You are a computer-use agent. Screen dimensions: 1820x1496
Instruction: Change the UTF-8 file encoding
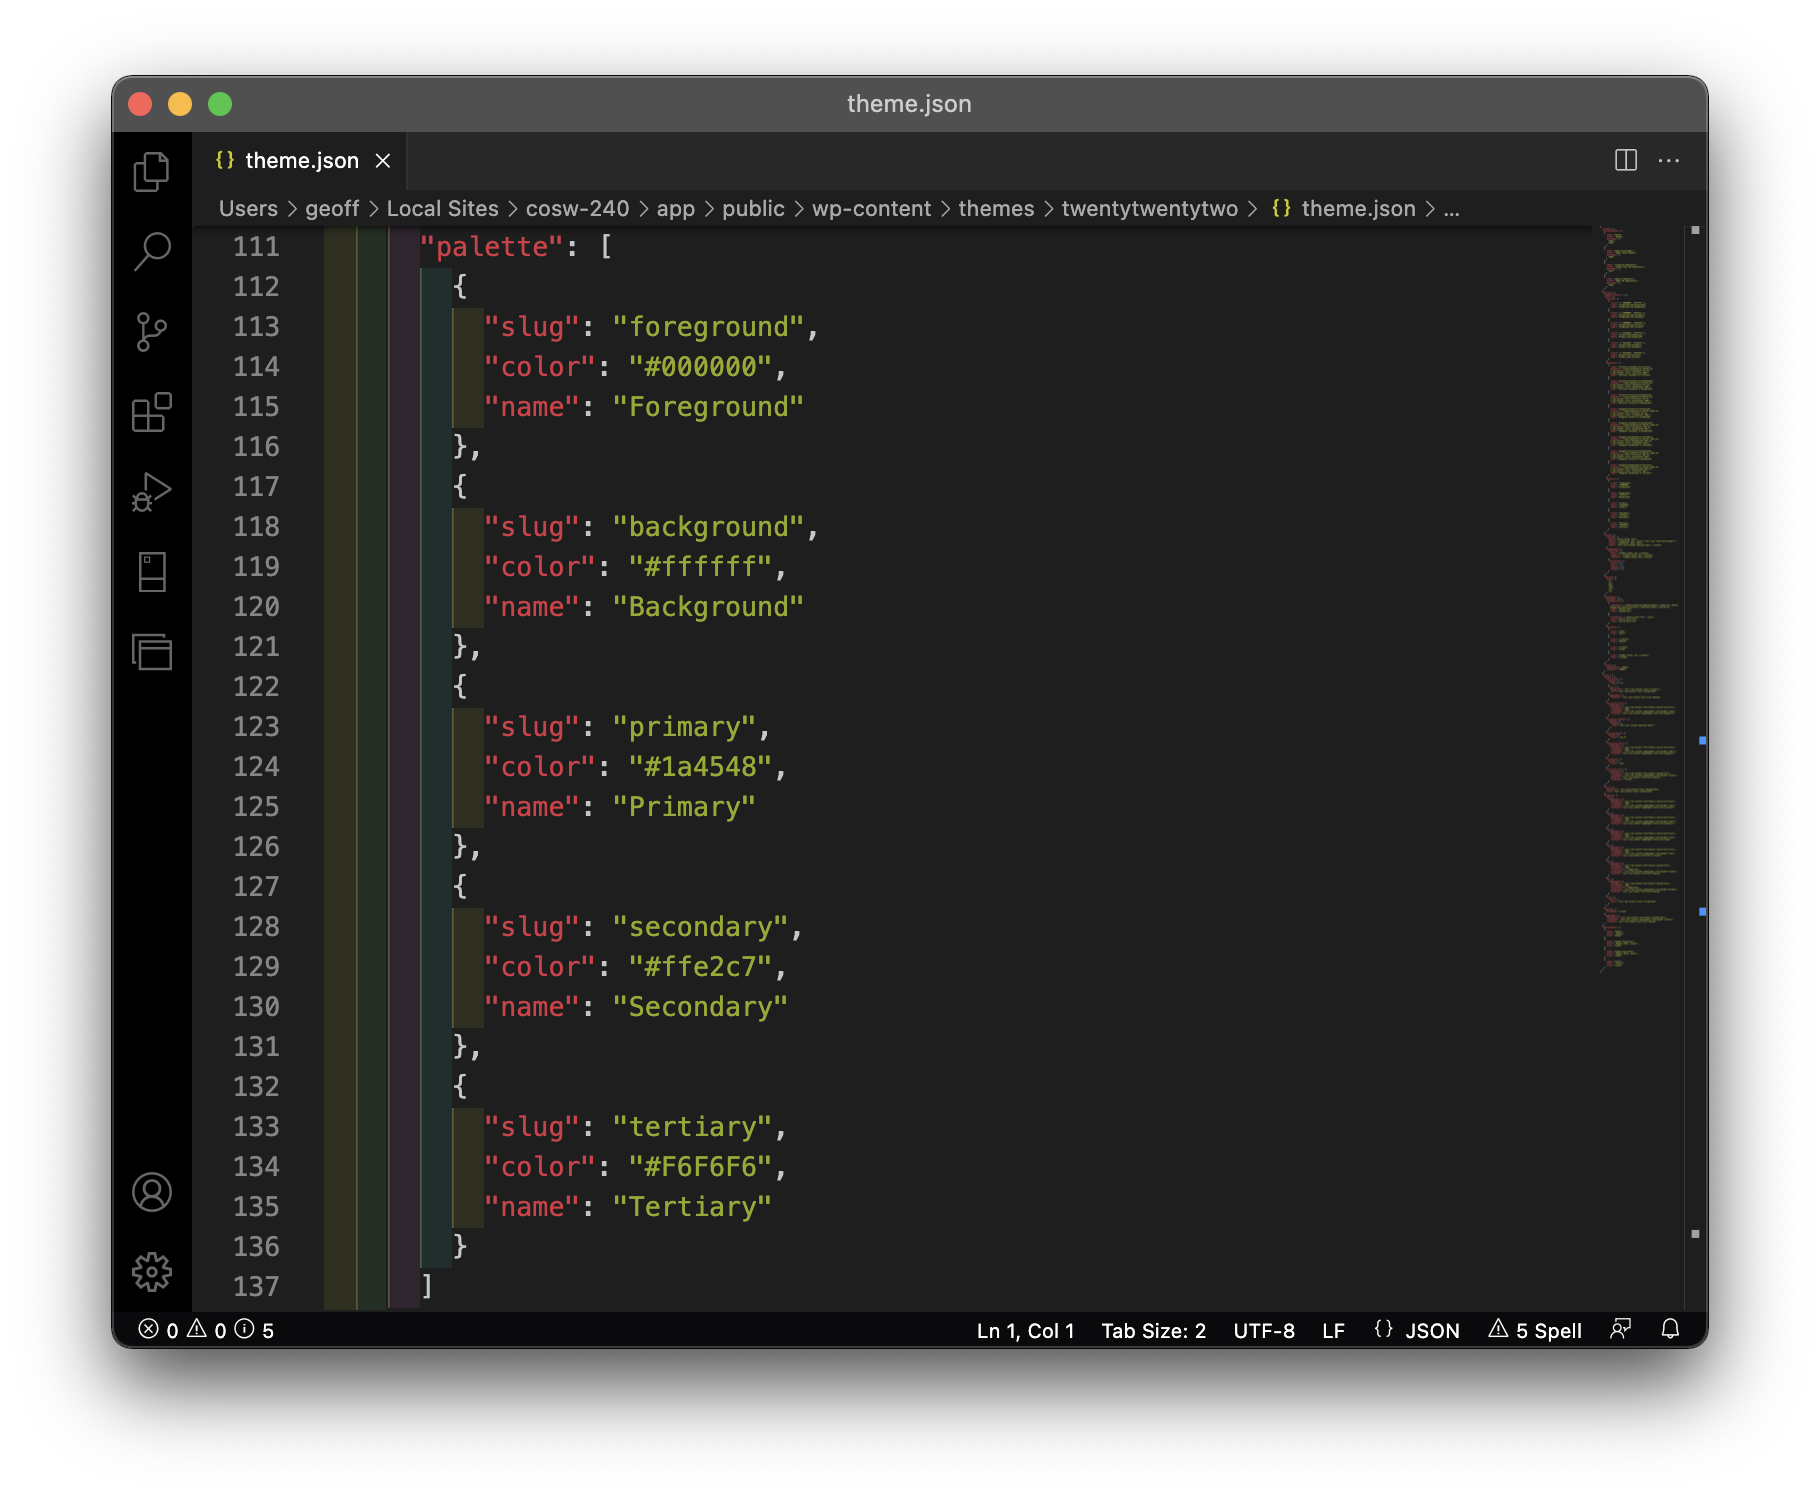[x=1263, y=1330]
